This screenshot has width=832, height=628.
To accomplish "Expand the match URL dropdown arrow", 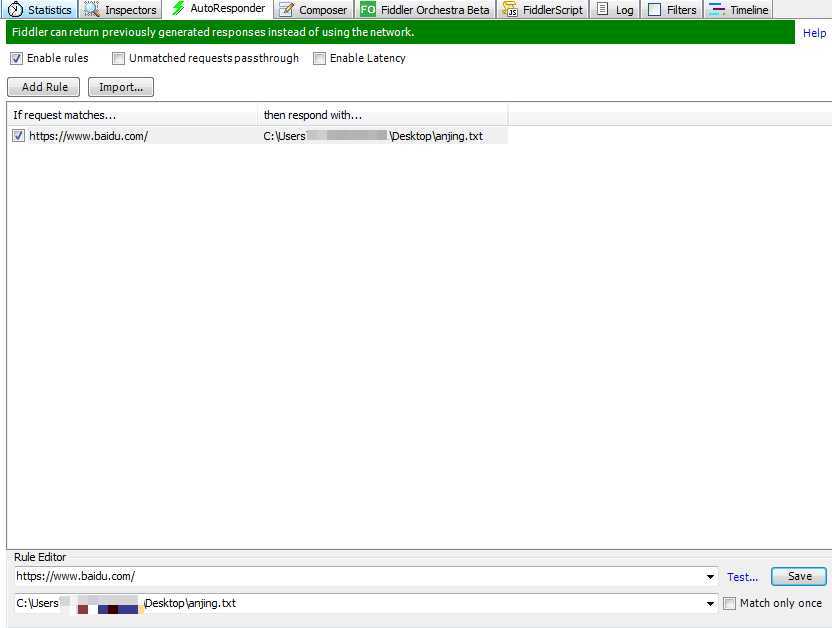I will pos(710,577).
